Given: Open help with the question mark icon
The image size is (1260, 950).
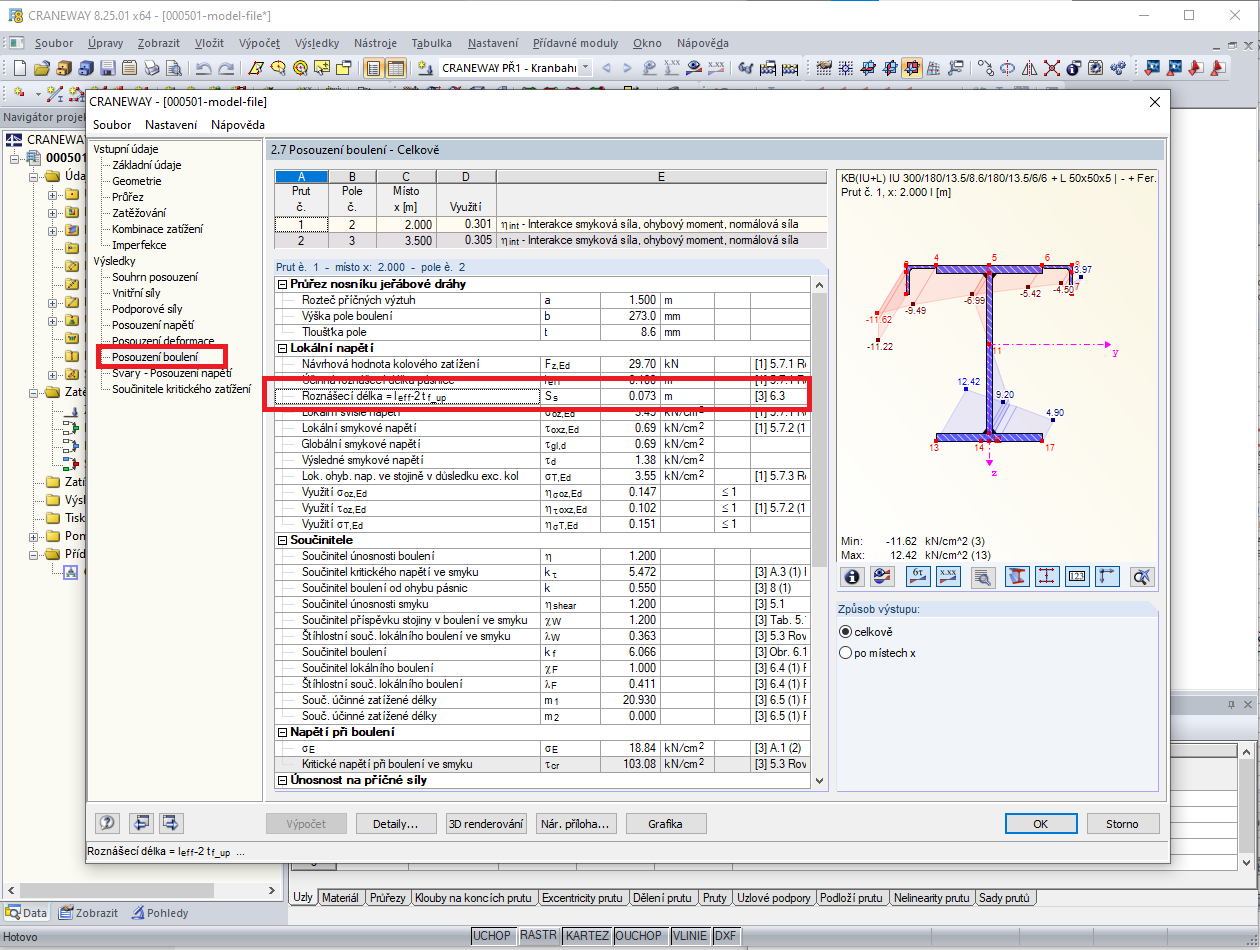Looking at the screenshot, I should pos(108,823).
